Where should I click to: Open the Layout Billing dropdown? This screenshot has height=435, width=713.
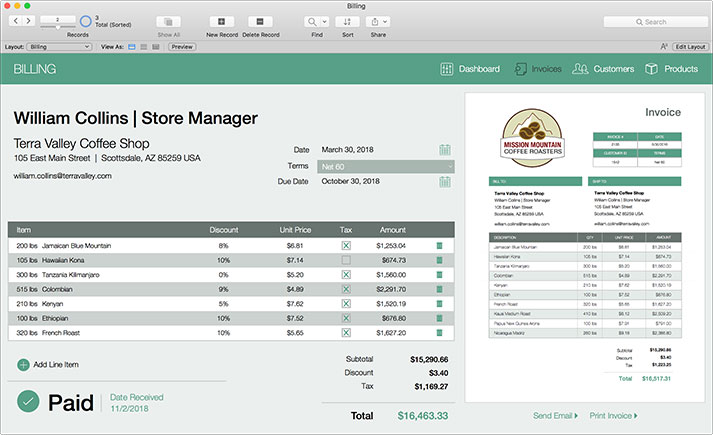coord(60,47)
